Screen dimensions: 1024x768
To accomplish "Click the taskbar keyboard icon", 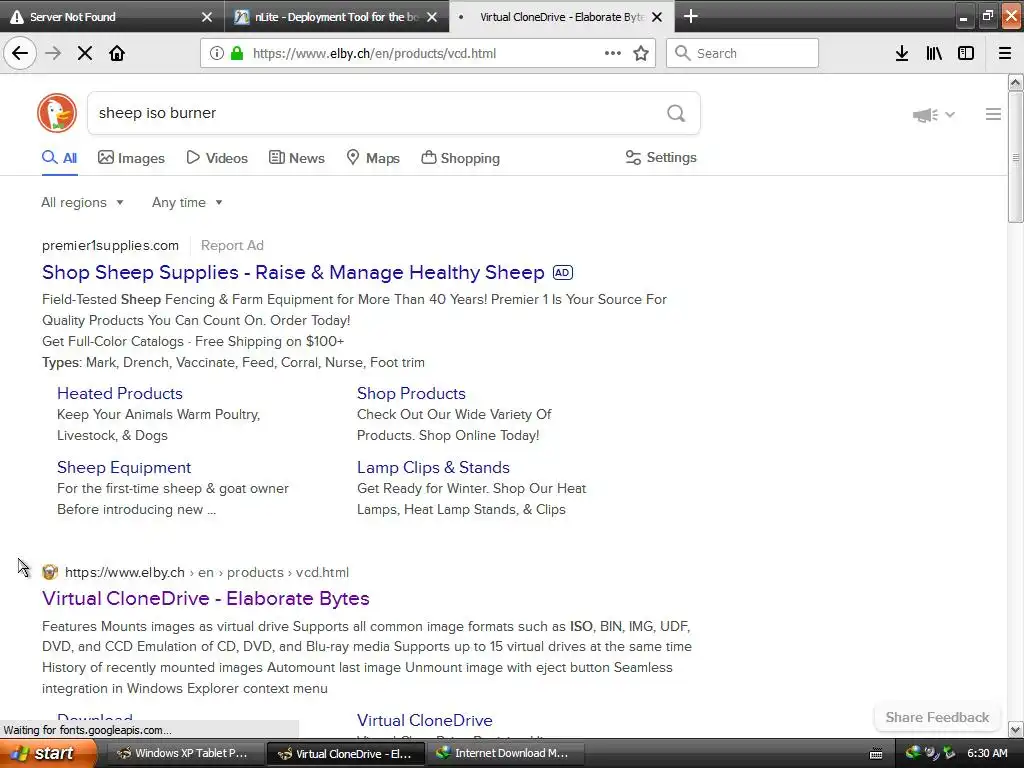I will click(876, 754).
